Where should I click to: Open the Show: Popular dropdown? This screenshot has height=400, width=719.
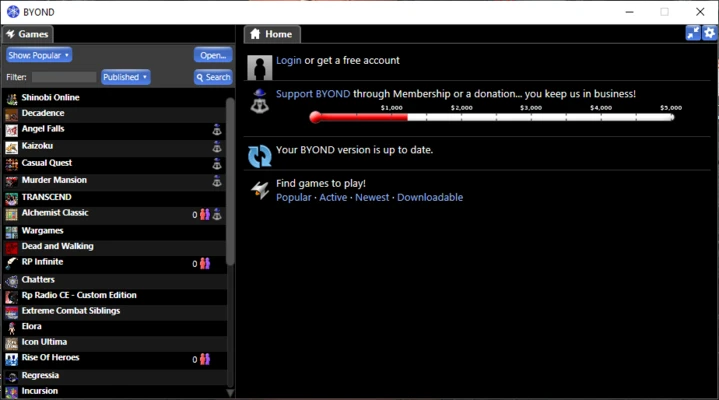coord(39,55)
